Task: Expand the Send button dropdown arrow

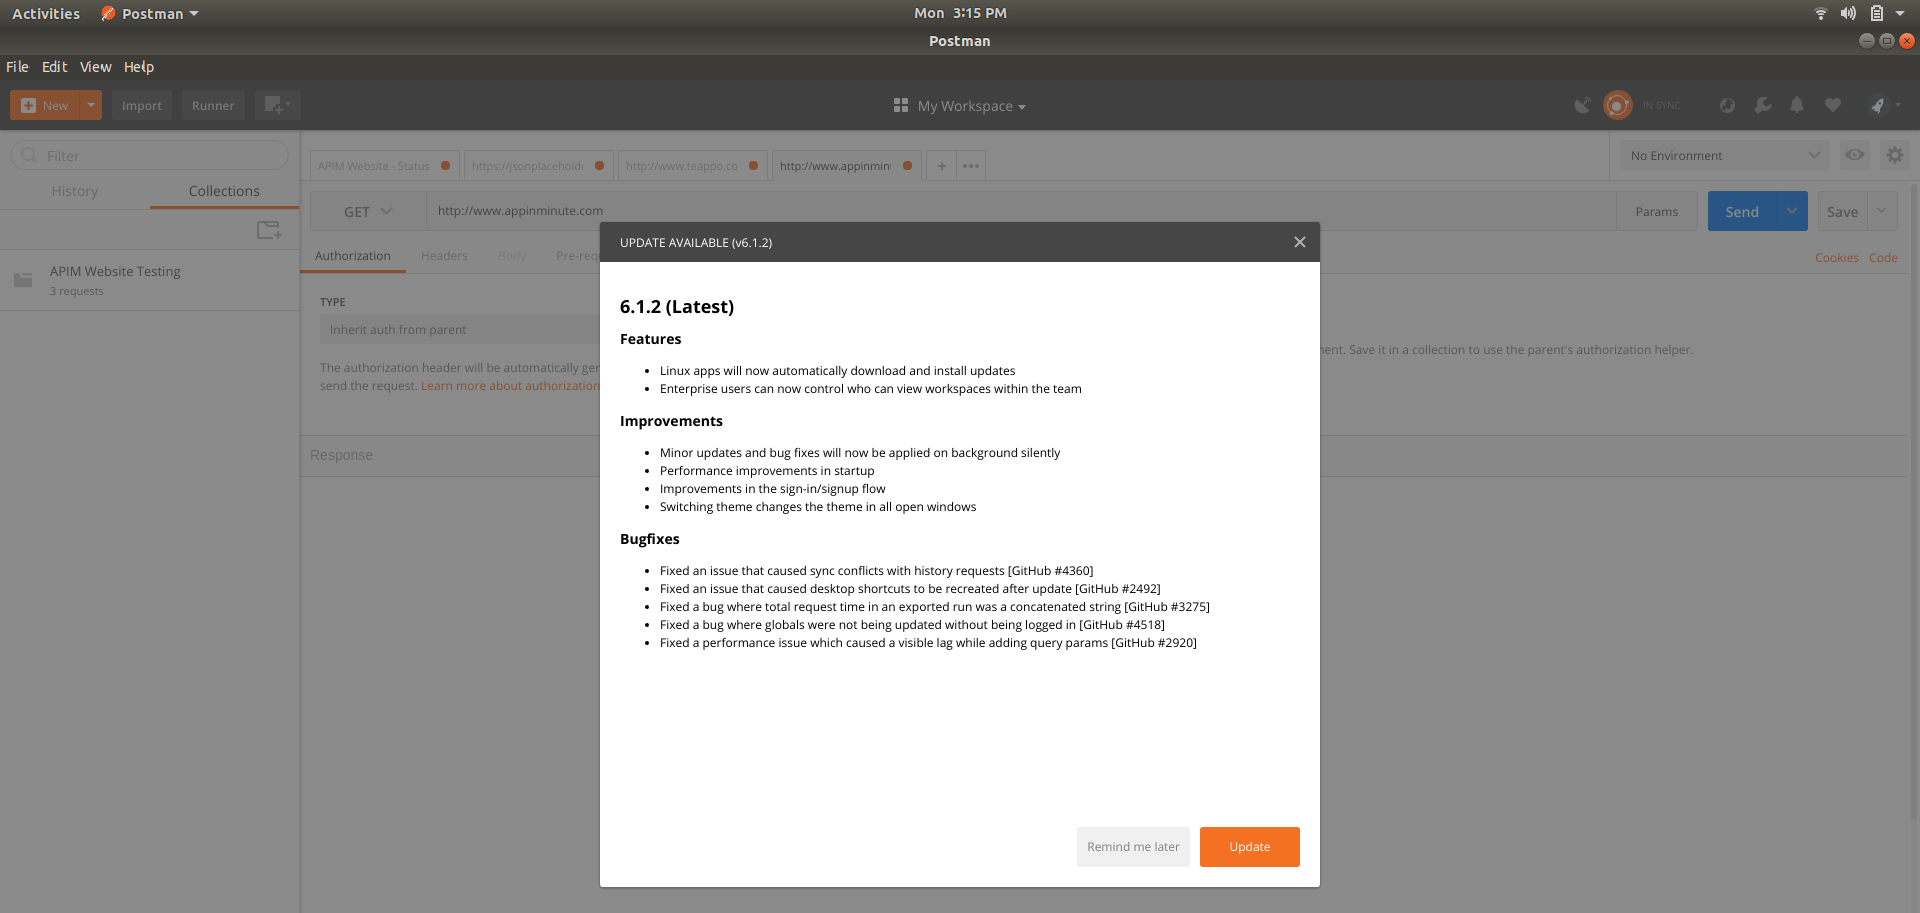Action: click(x=1792, y=211)
